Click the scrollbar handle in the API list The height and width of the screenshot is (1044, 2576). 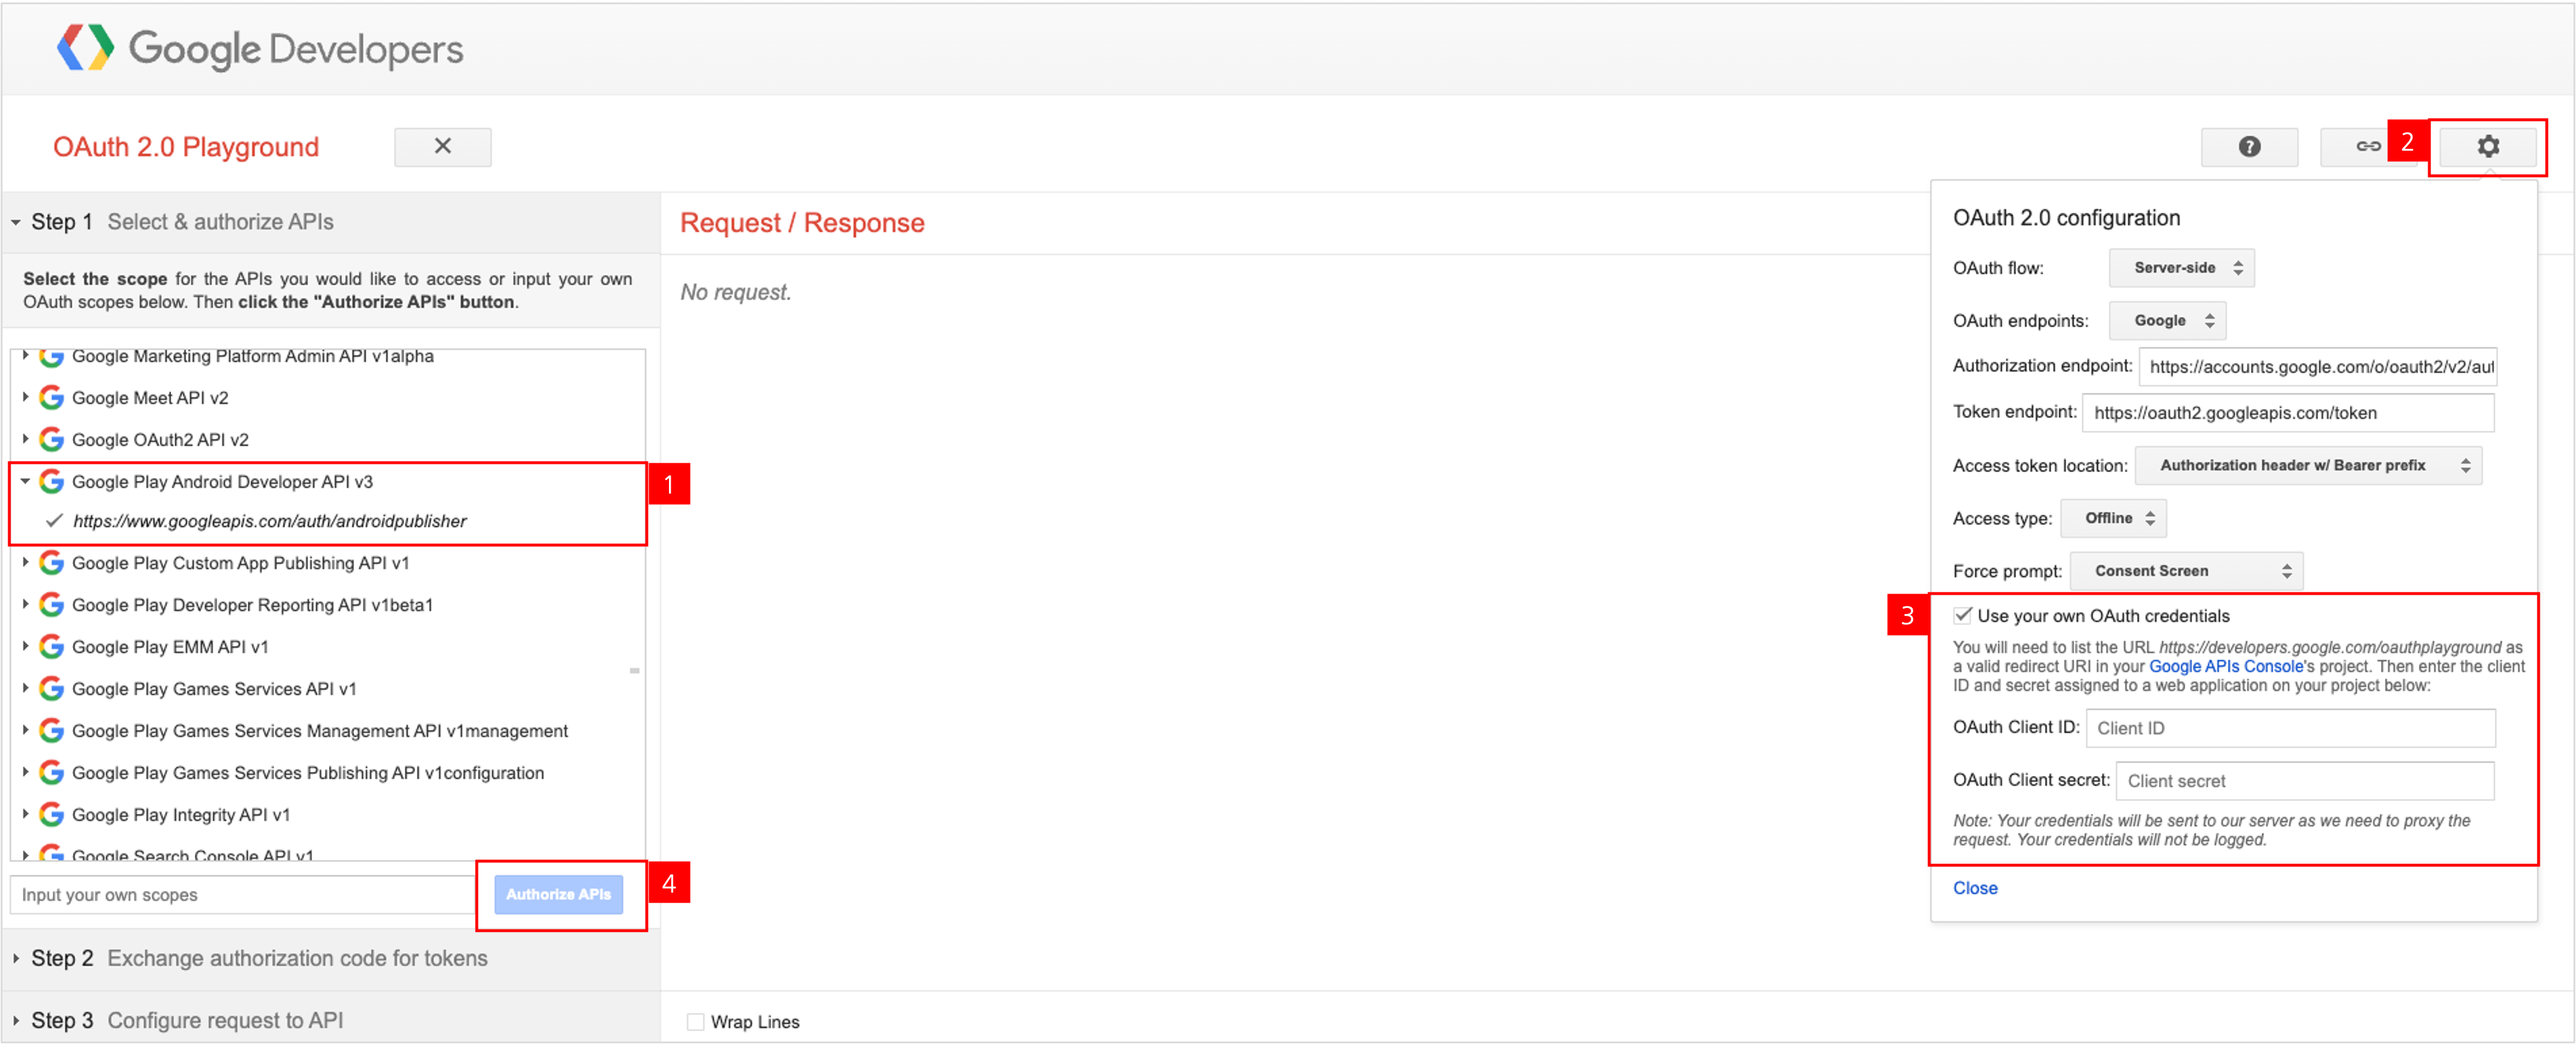(634, 671)
